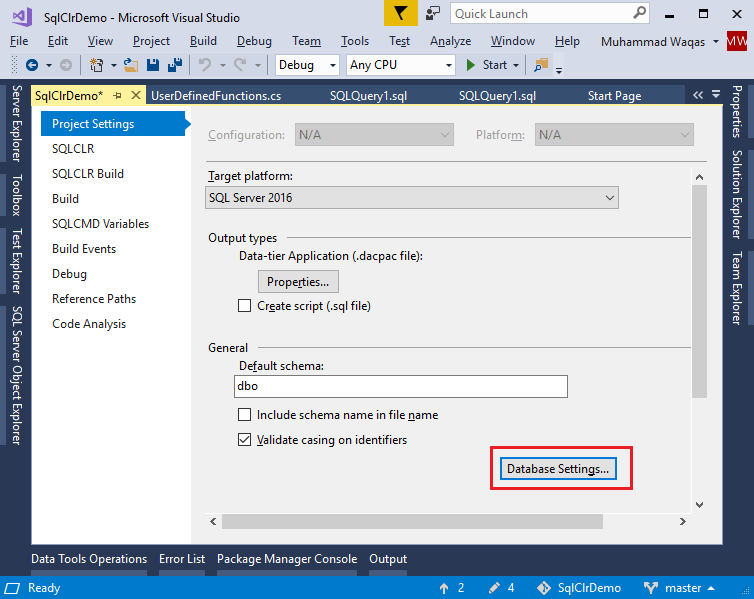
Task: Click the master branch icon in status bar
Action: (x=651, y=588)
